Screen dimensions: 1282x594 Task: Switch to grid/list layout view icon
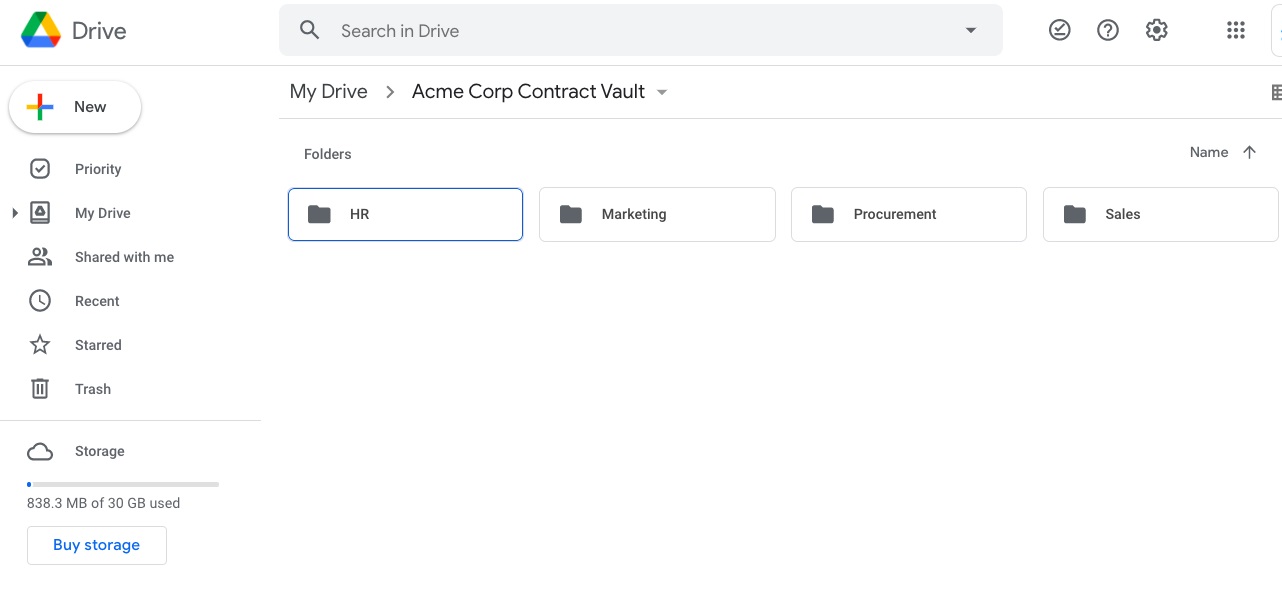pyautogui.click(x=1276, y=92)
